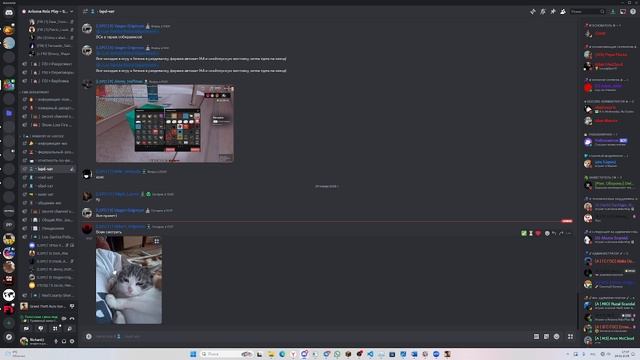640x360 pixels.
Task: Open the soundboard in voice panel
Action: pyautogui.click(x=70, y=329)
